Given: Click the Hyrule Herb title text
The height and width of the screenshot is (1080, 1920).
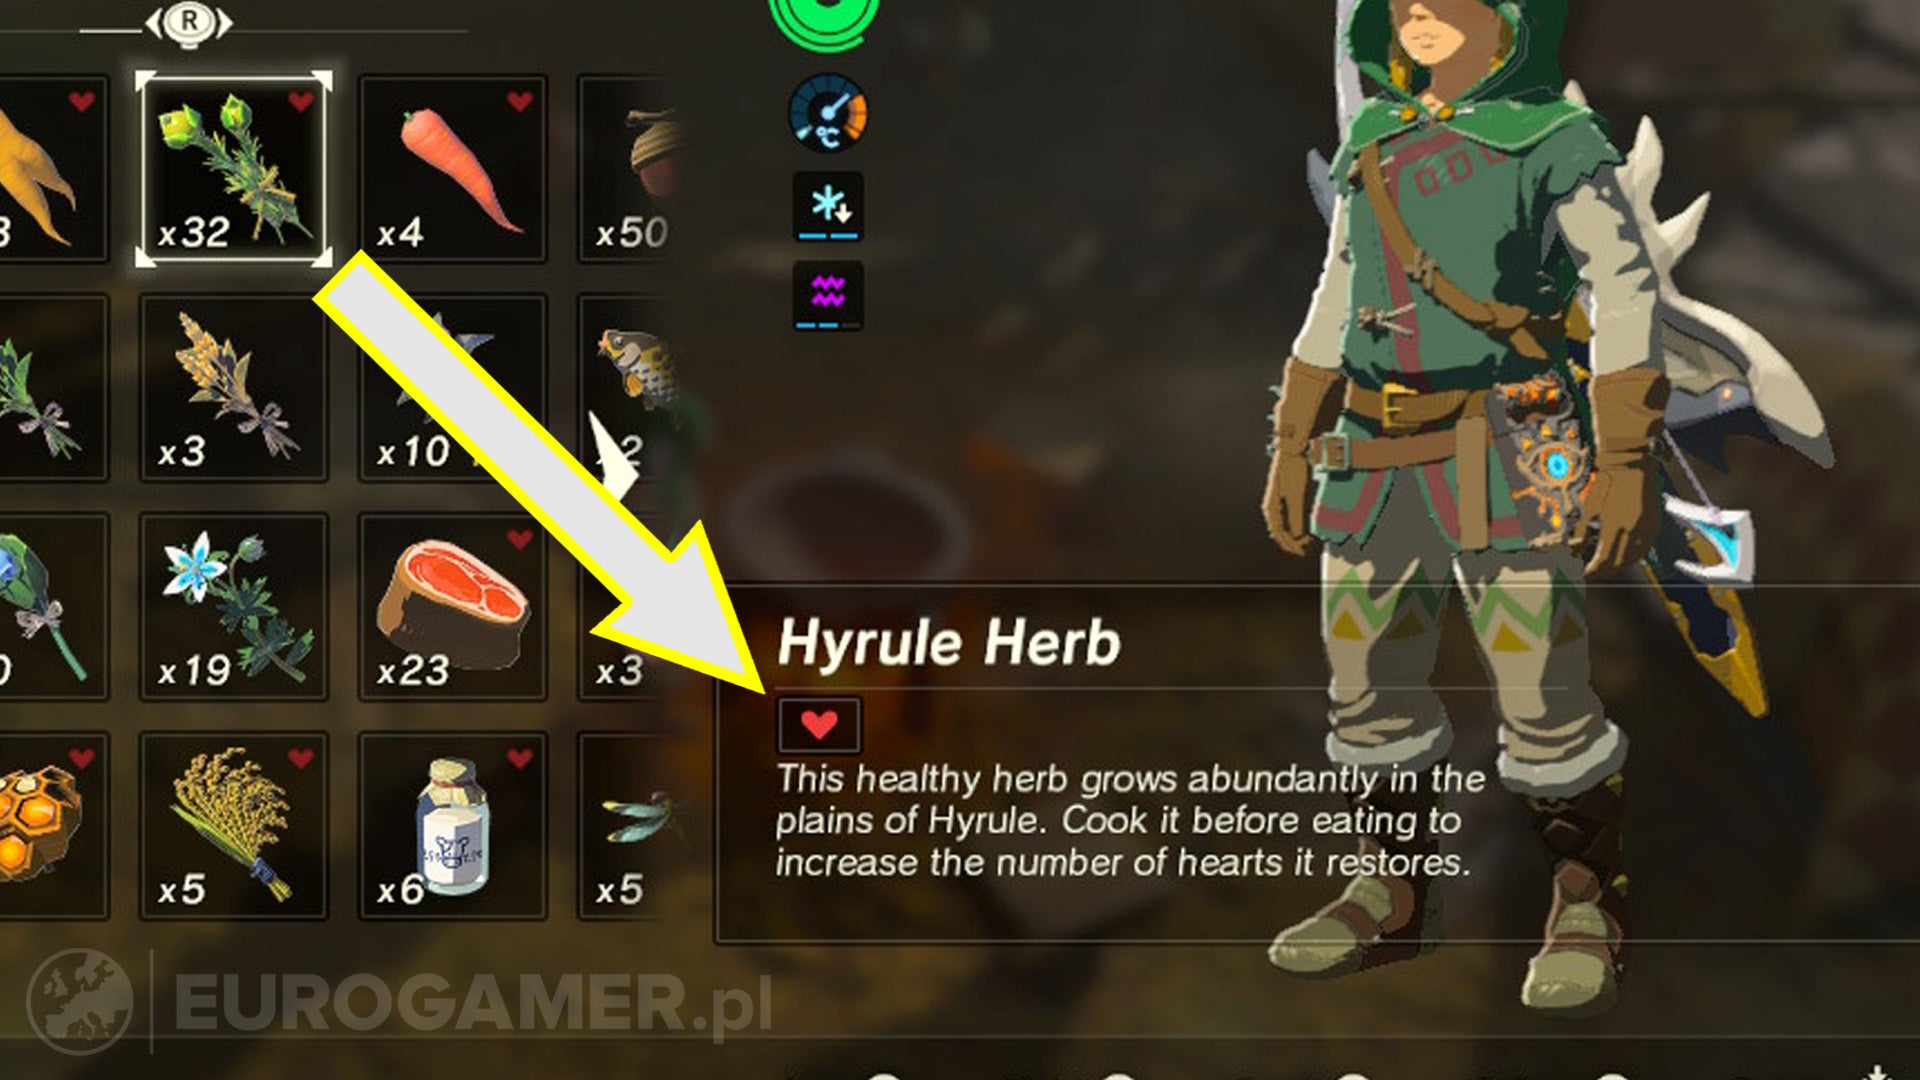Looking at the screenshot, I should (949, 642).
